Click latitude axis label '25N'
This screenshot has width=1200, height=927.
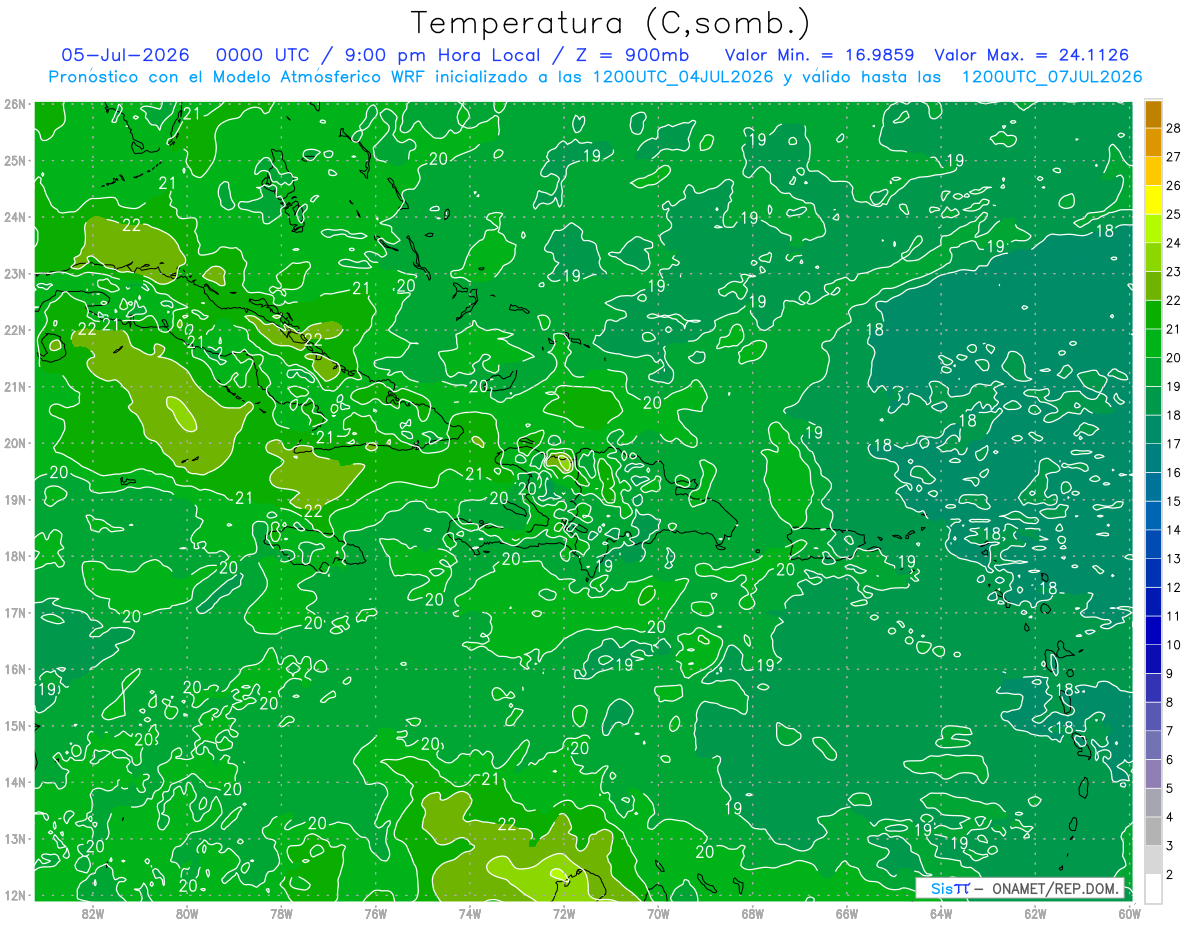click(x=15, y=160)
